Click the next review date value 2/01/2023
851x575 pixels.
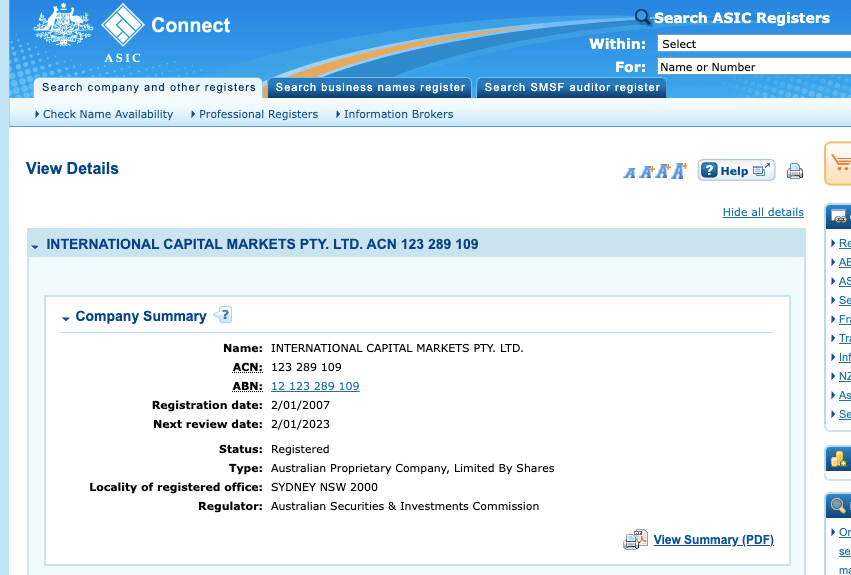coord(300,424)
